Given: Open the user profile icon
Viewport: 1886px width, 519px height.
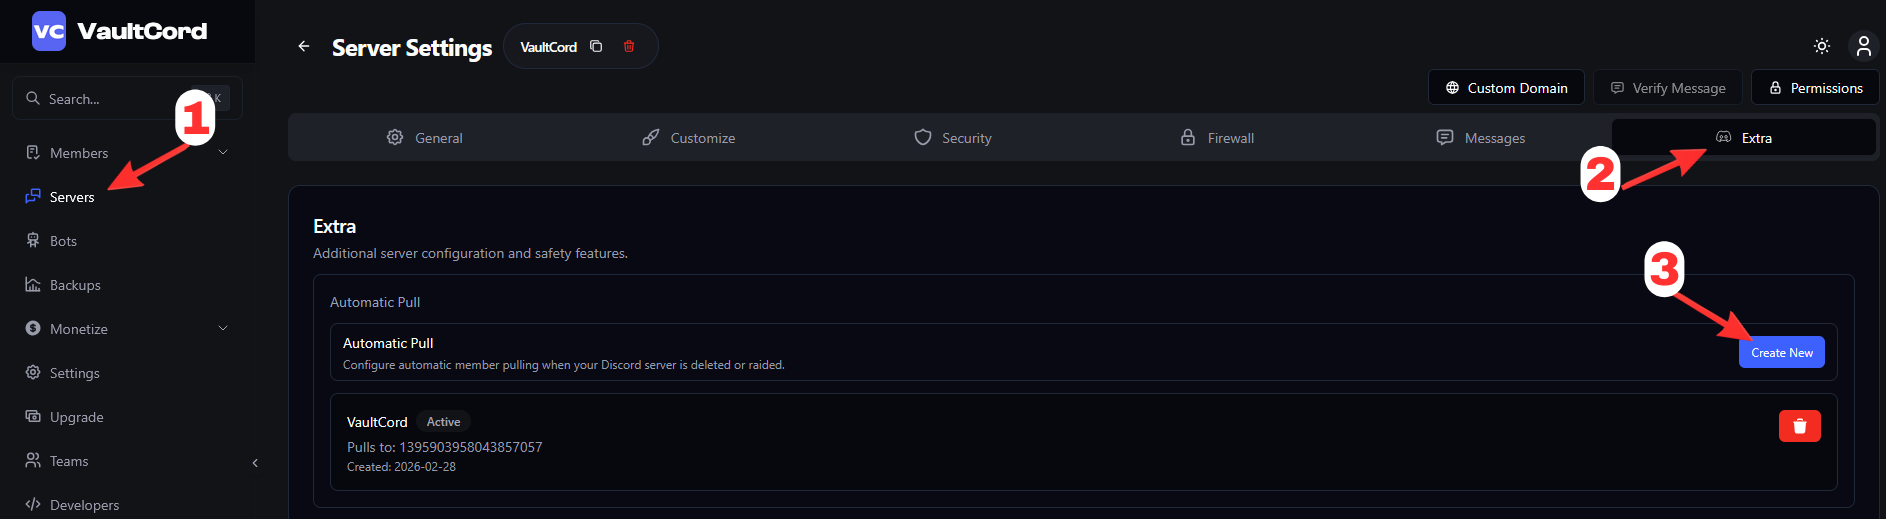Looking at the screenshot, I should click(x=1863, y=47).
